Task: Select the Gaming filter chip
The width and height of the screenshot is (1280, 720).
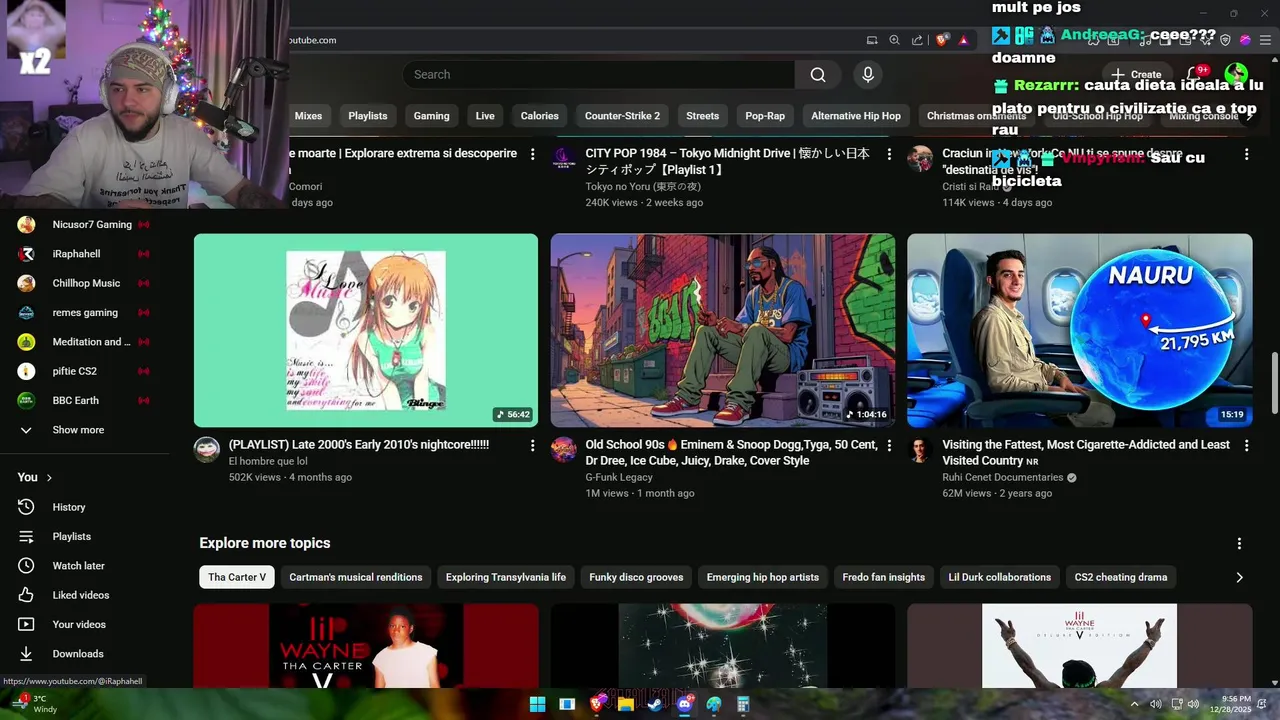Action: pos(431,116)
